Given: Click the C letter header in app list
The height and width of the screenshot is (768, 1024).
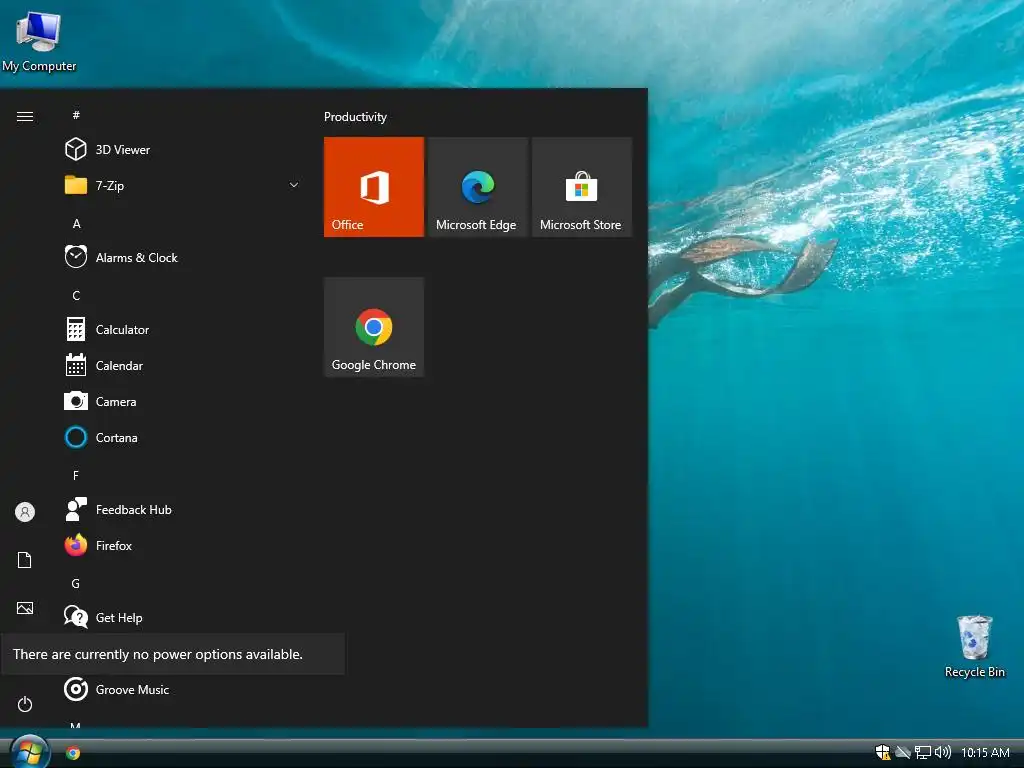Looking at the screenshot, I should coord(76,295).
